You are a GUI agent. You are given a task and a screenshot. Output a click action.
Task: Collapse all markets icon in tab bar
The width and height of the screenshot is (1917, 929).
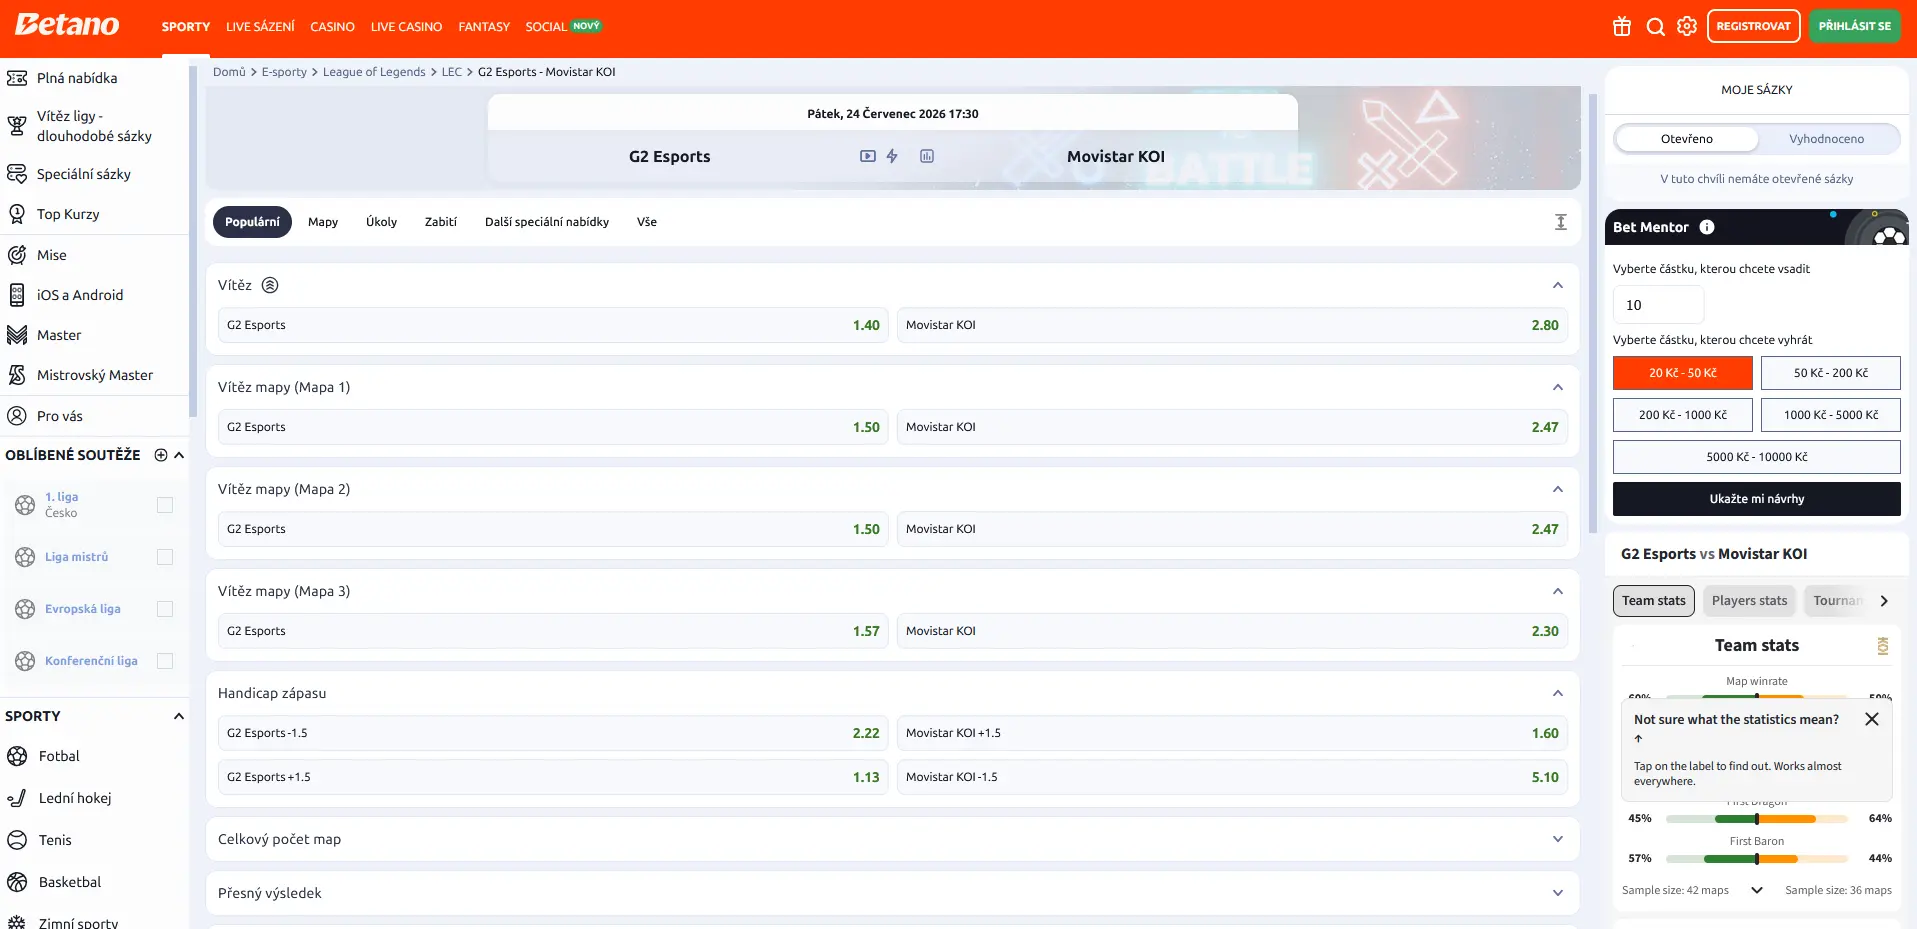[1561, 222]
